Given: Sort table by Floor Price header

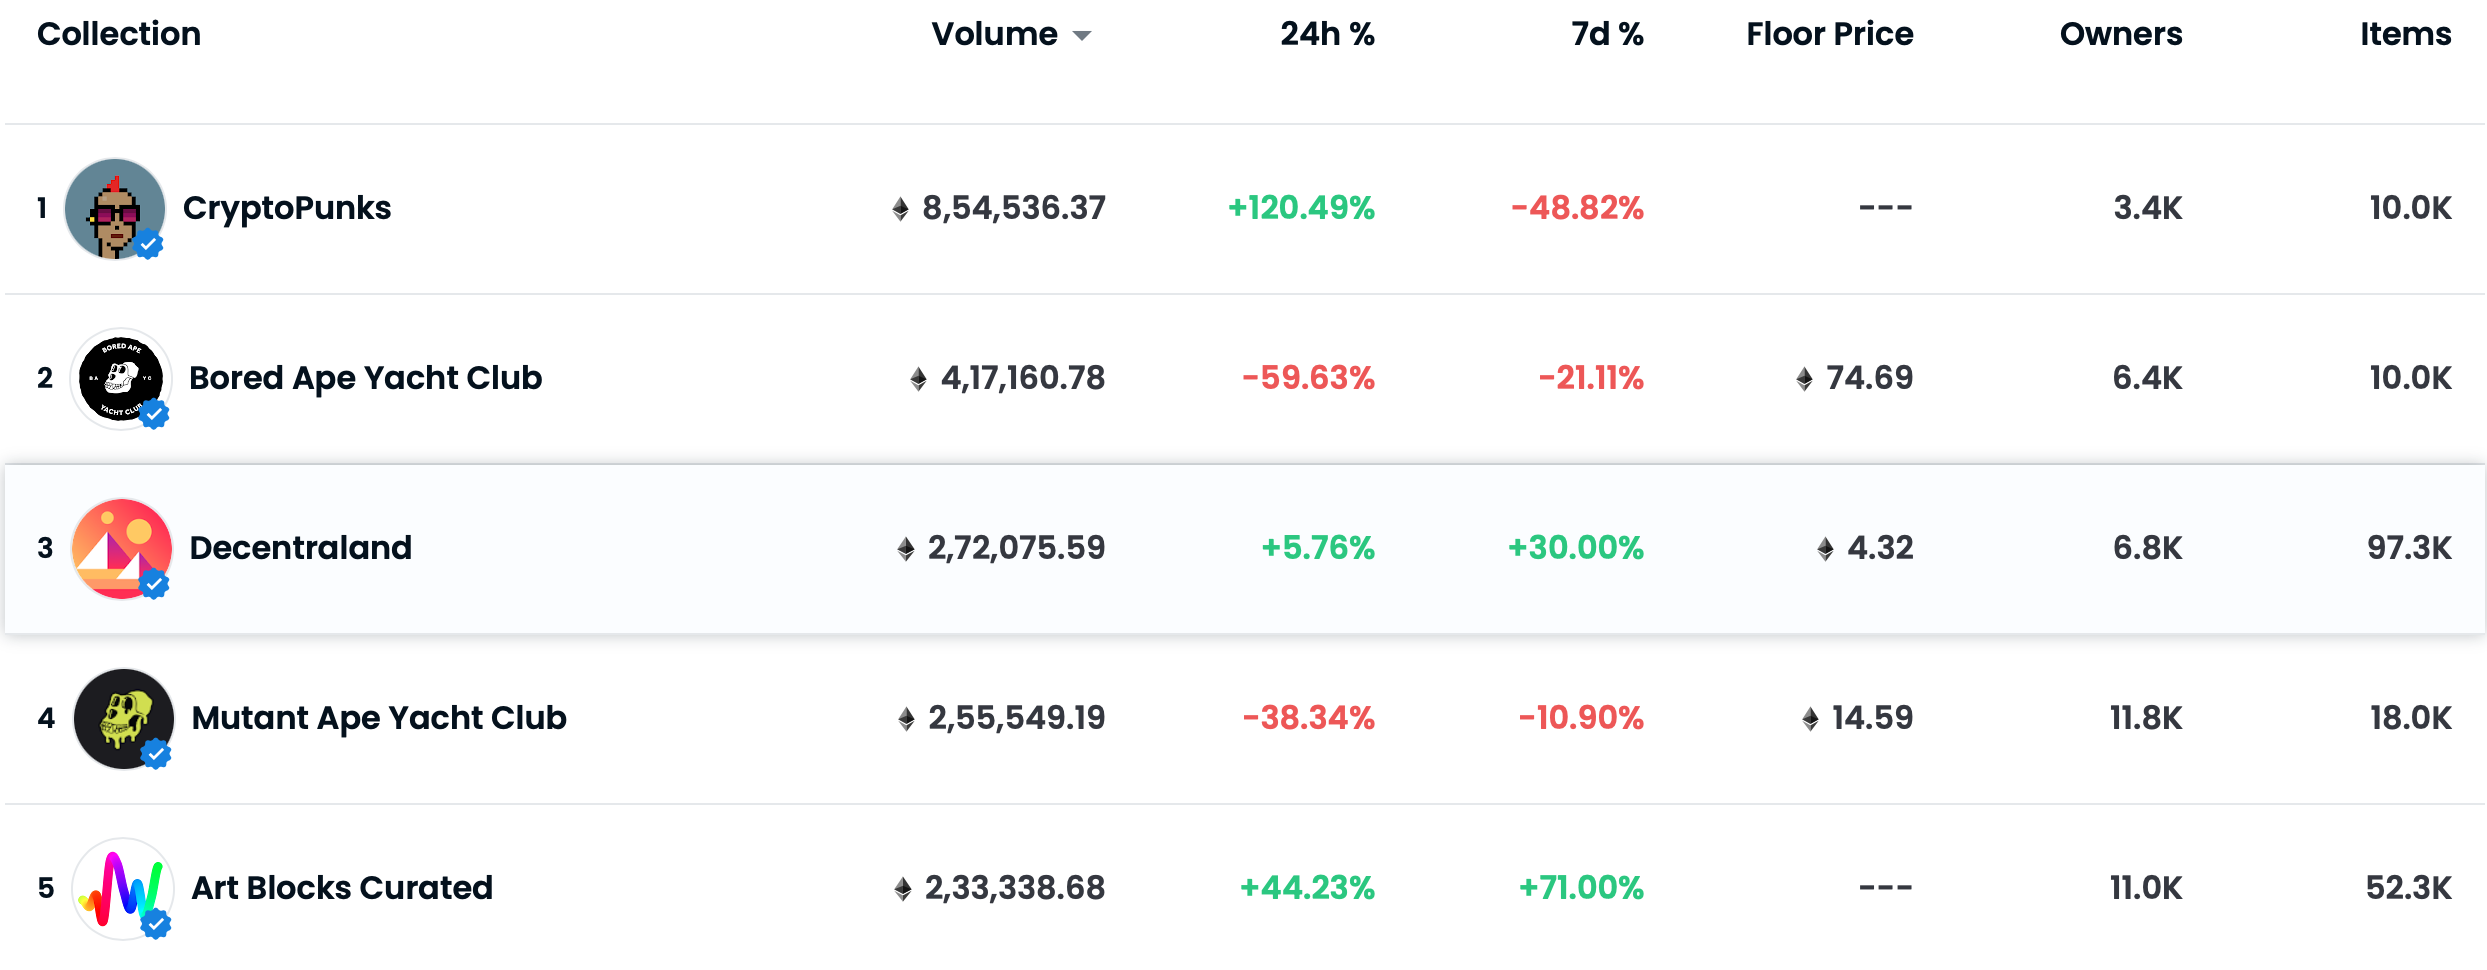Looking at the screenshot, I should pos(1829,34).
